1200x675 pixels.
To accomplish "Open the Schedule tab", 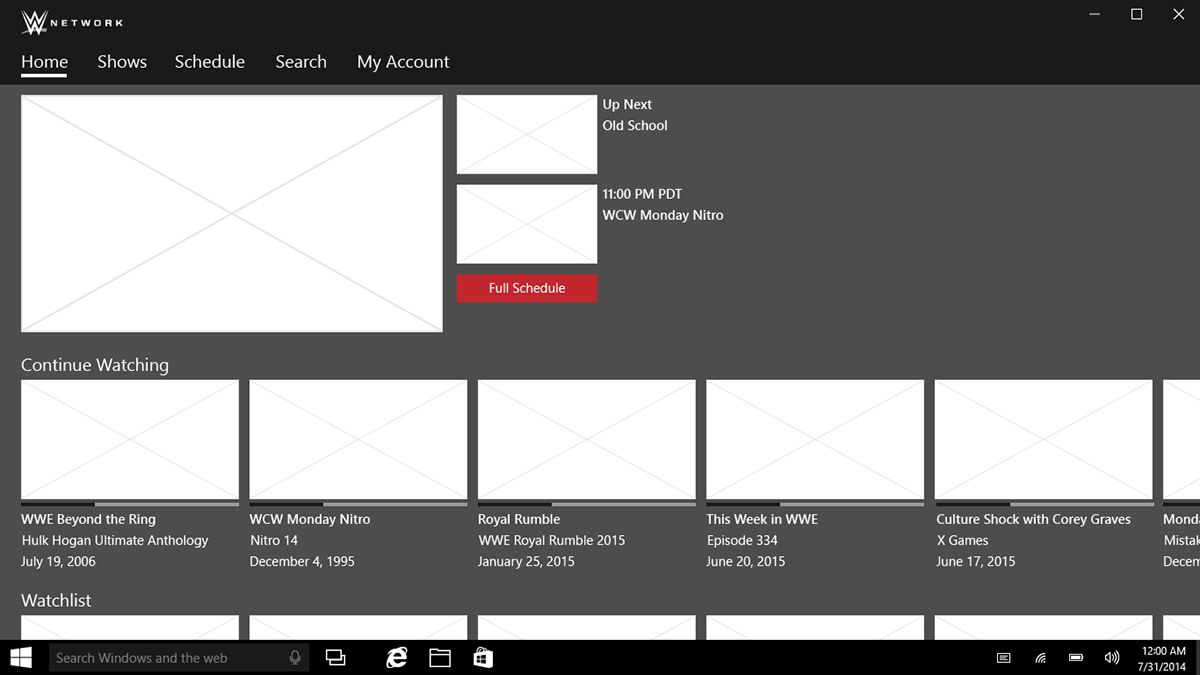I will pos(210,62).
